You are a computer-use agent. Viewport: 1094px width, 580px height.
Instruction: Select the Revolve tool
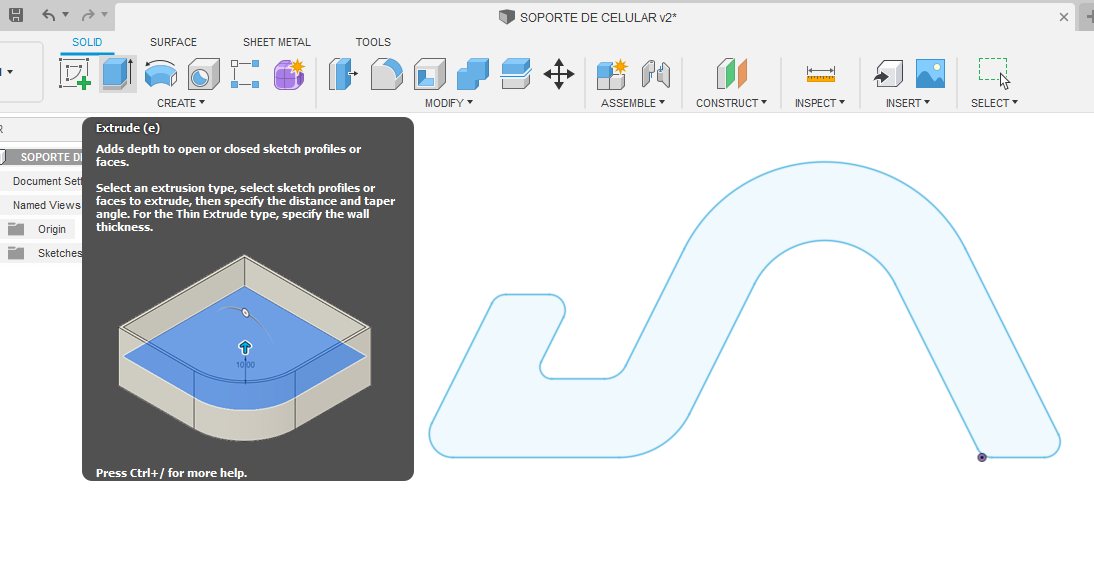click(x=160, y=73)
